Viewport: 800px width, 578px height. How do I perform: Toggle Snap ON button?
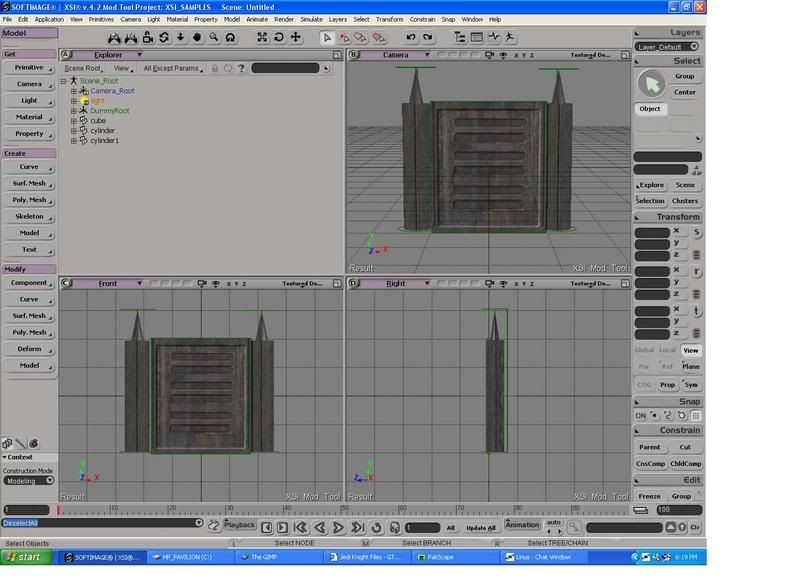coord(640,416)
